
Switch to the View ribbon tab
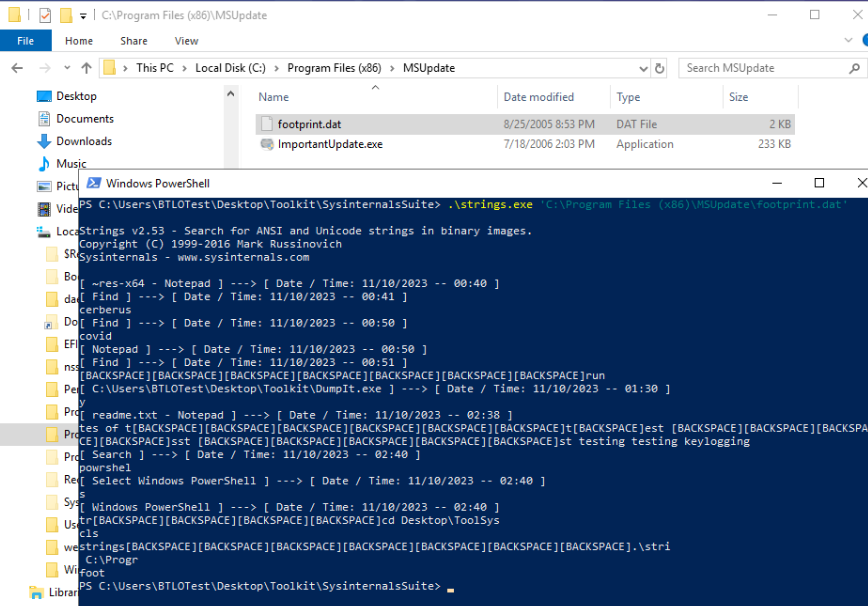187,41
